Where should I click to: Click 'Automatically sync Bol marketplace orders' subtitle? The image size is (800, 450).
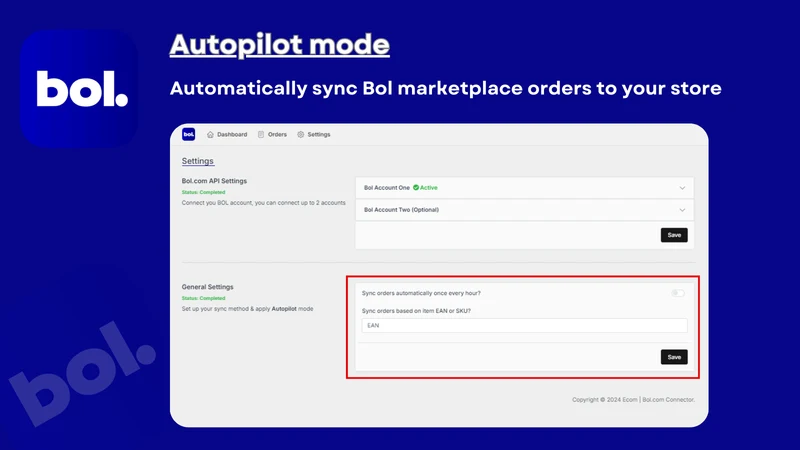(445, 88)
